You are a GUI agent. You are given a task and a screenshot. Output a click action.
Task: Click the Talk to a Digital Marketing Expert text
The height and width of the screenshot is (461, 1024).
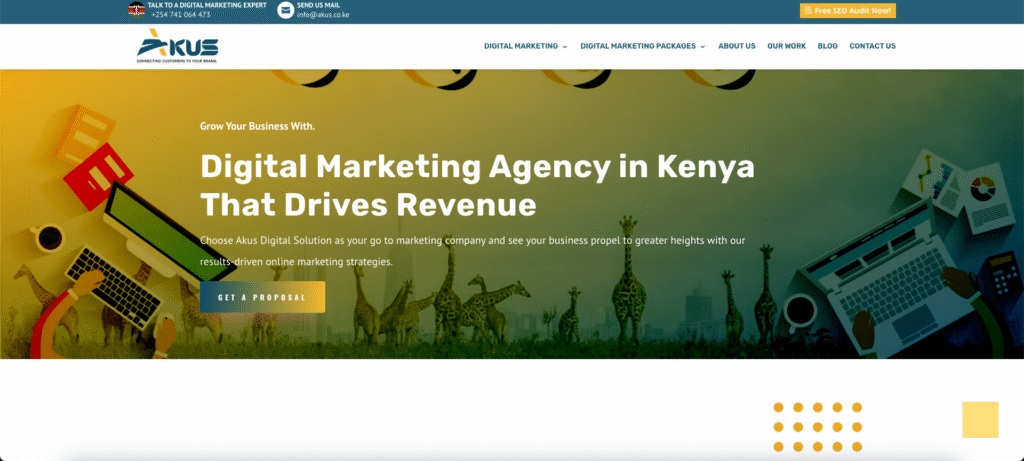point(207,5)
